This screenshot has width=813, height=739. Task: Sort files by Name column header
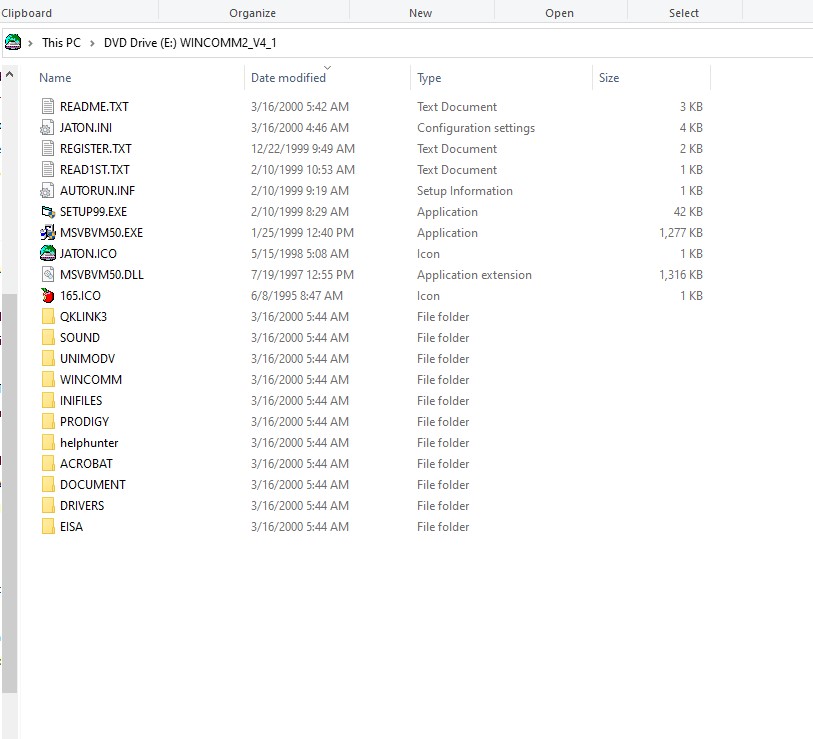[55, 78]
